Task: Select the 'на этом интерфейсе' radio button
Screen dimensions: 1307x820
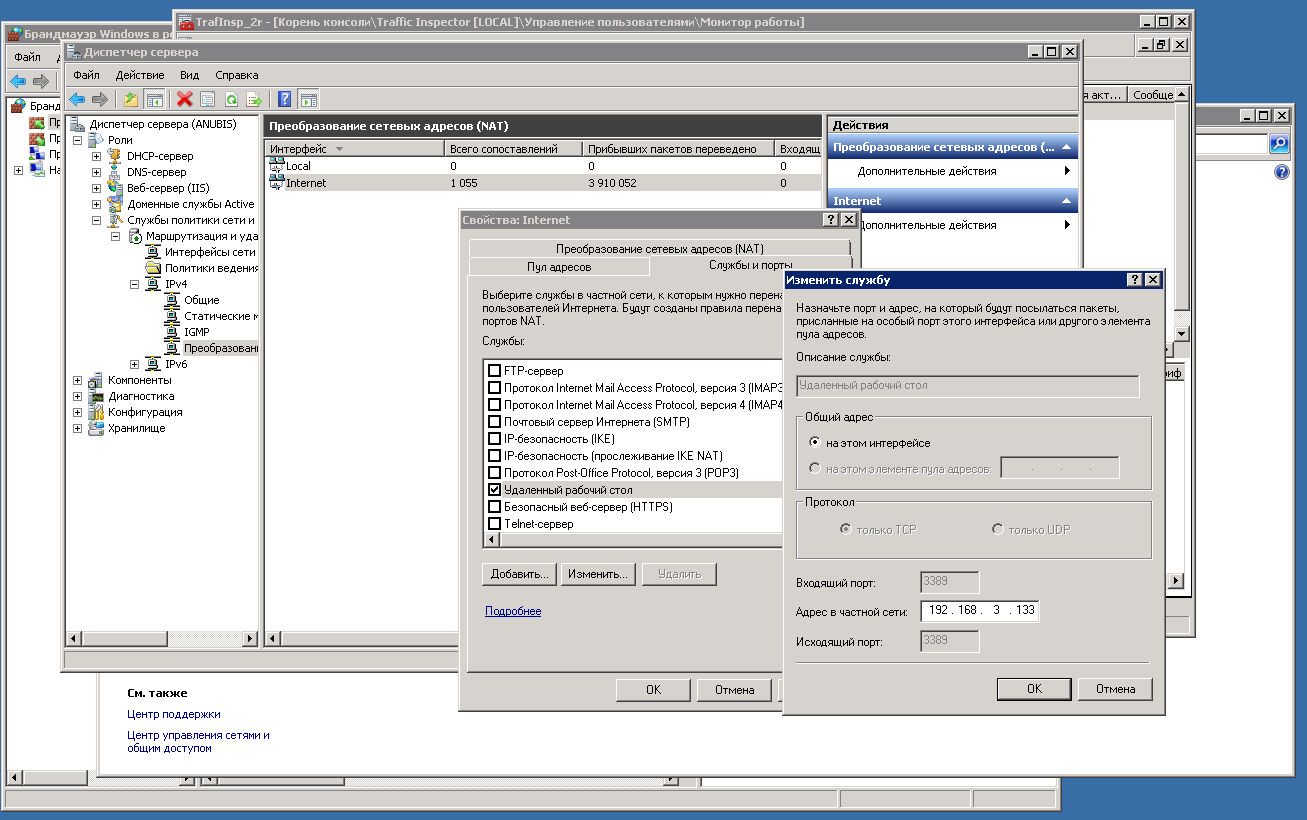Action: [816, 443]
